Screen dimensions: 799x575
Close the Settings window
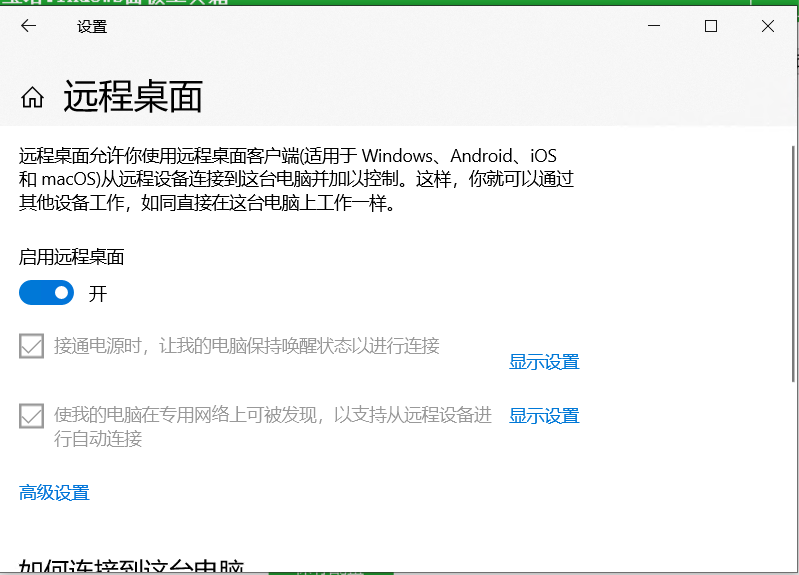click(x=768, y=27)
